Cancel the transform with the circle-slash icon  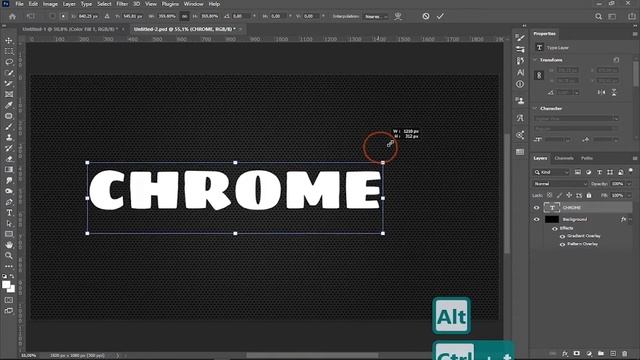click(x=426, y=16)
